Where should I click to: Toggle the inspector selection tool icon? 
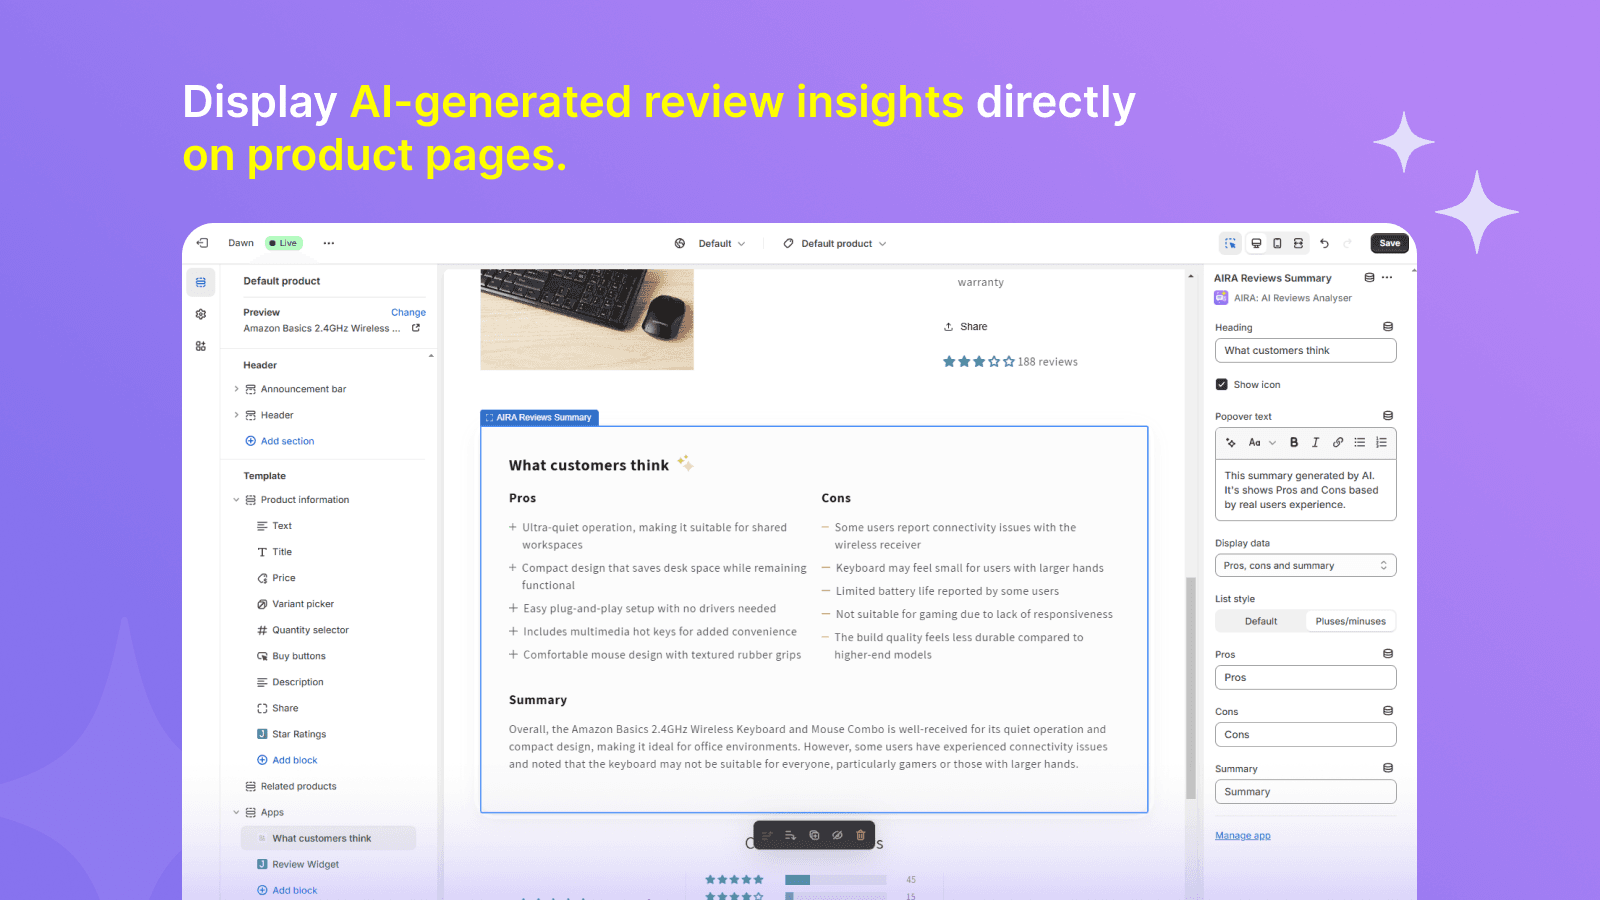click(1230, 243)
